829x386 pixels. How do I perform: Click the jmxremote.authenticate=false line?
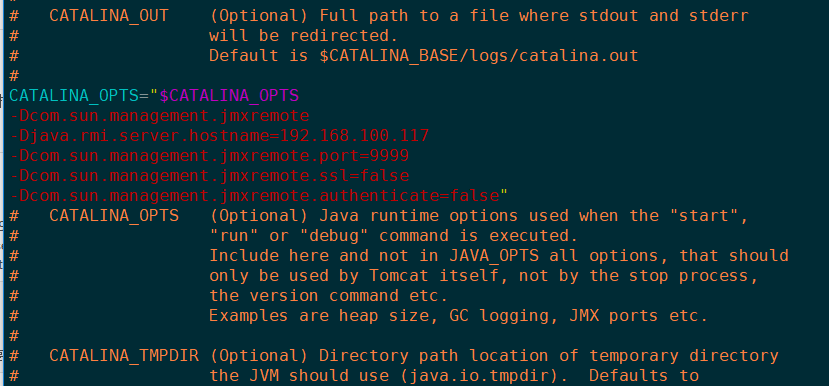(254, 196)
